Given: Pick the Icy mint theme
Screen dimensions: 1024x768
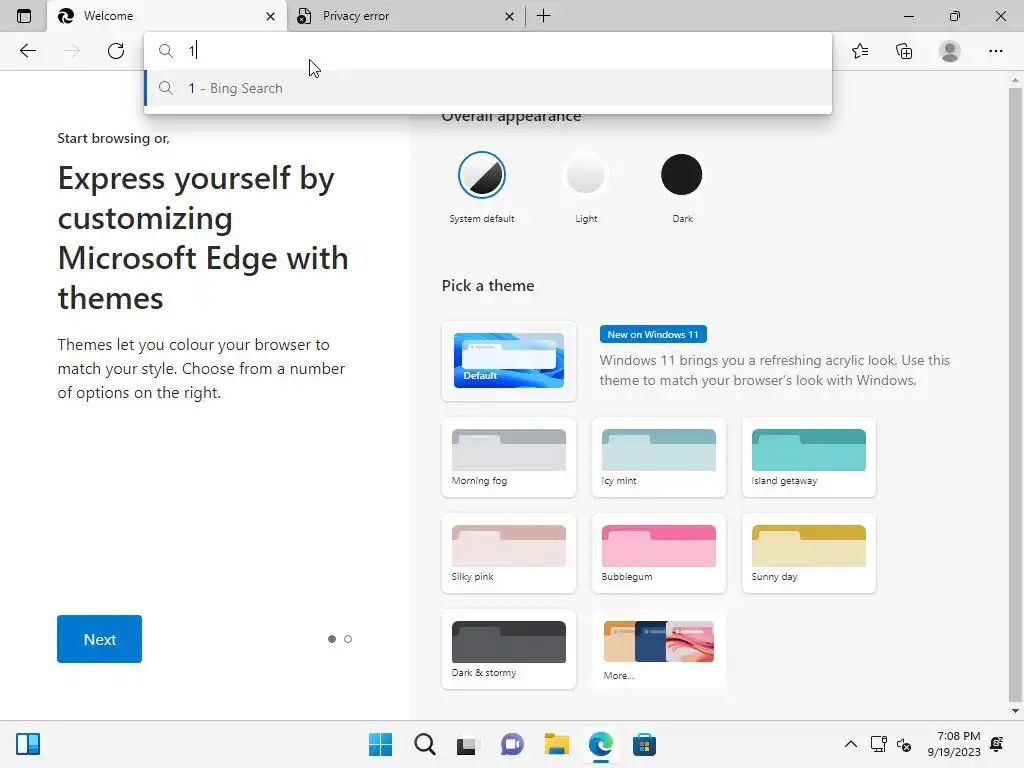Looking at the screenshot, I should [658, 457].
